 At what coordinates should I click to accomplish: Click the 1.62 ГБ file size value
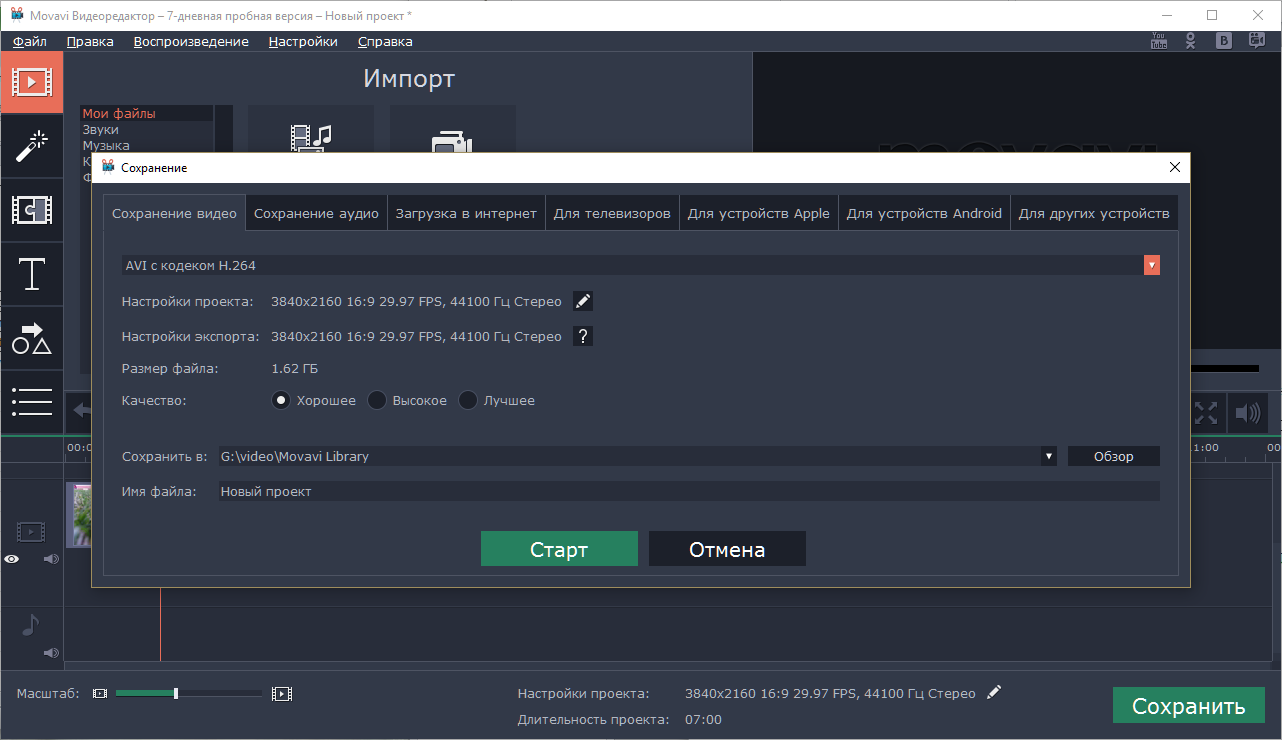pos(295,368)
